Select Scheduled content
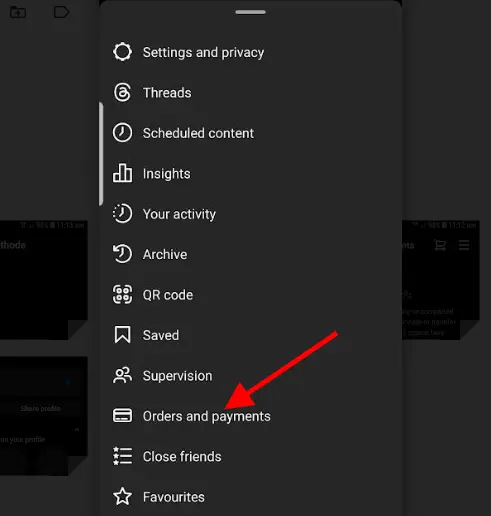Screen dimensions: 491x516 tap(198, 133)
